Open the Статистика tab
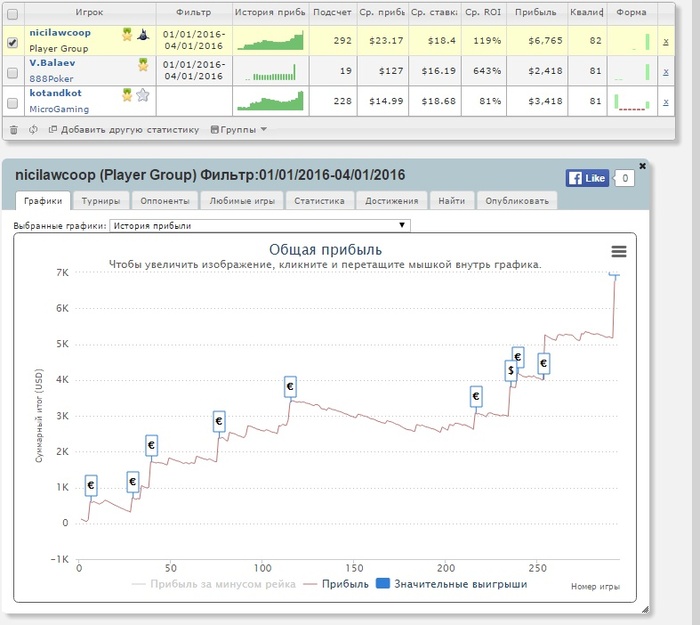This screenshot has width=700, height=625. pyautogui.click(x=319, y=201)
